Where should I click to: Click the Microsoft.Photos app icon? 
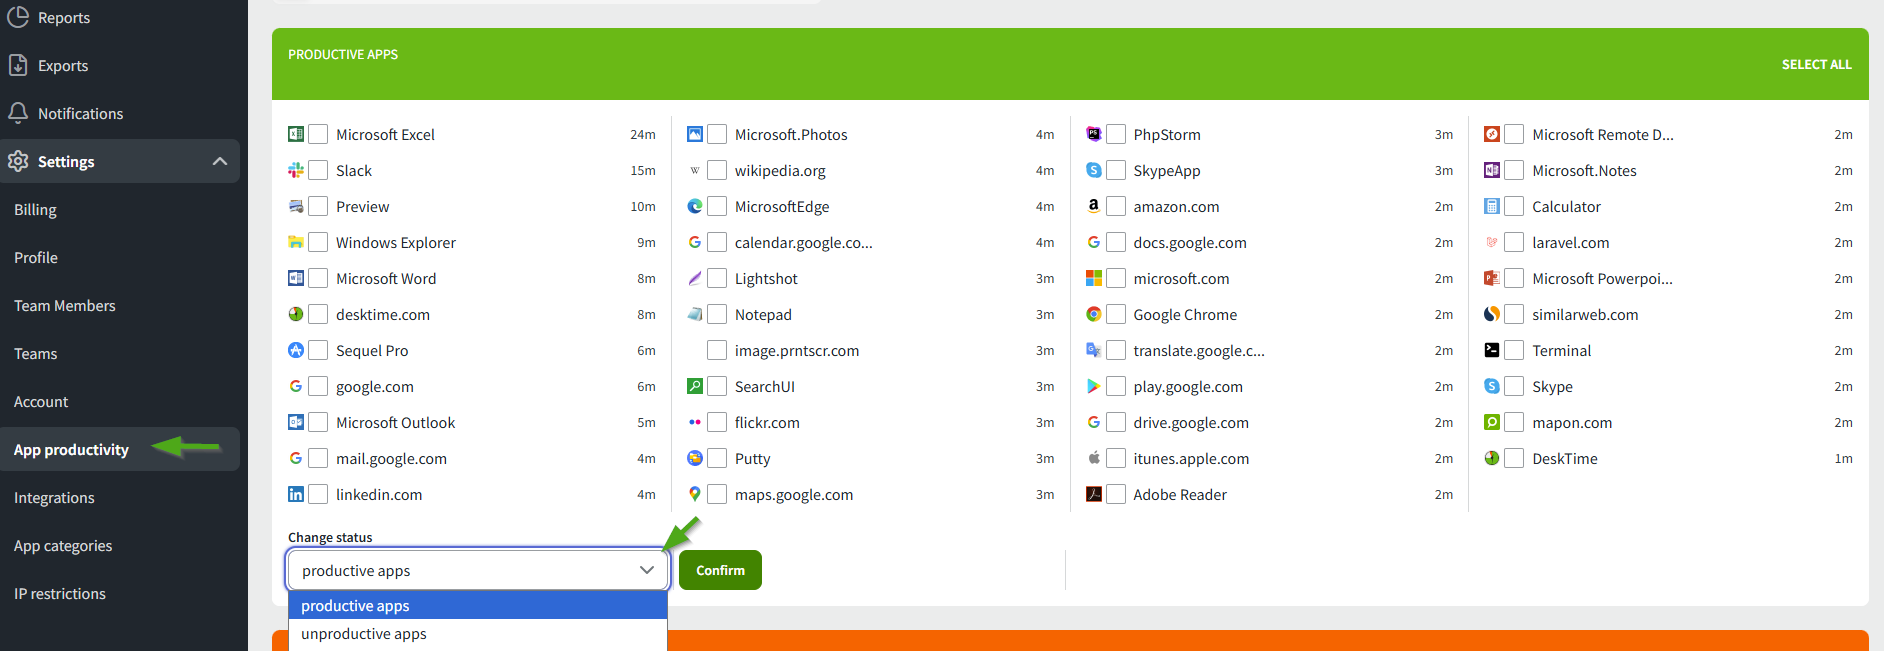click(695, 134)
